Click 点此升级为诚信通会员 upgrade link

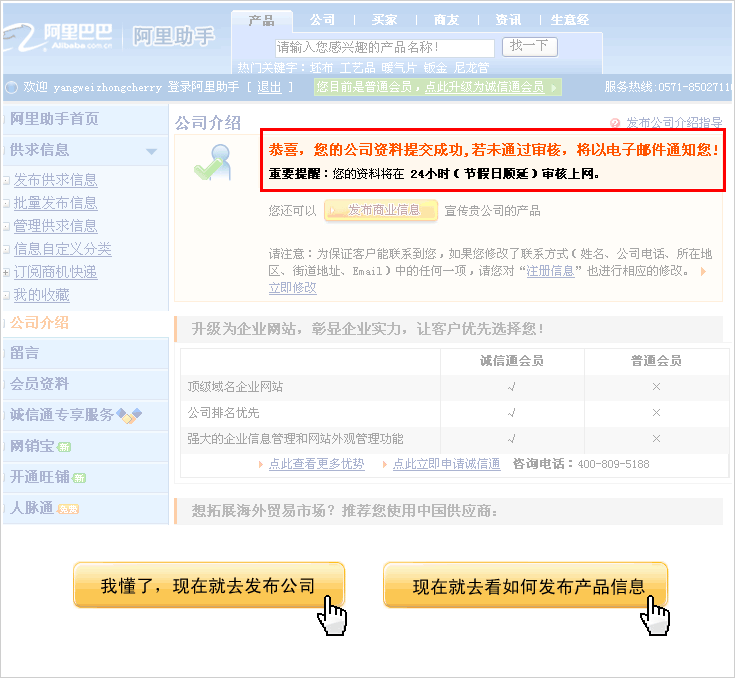[485, 87]
